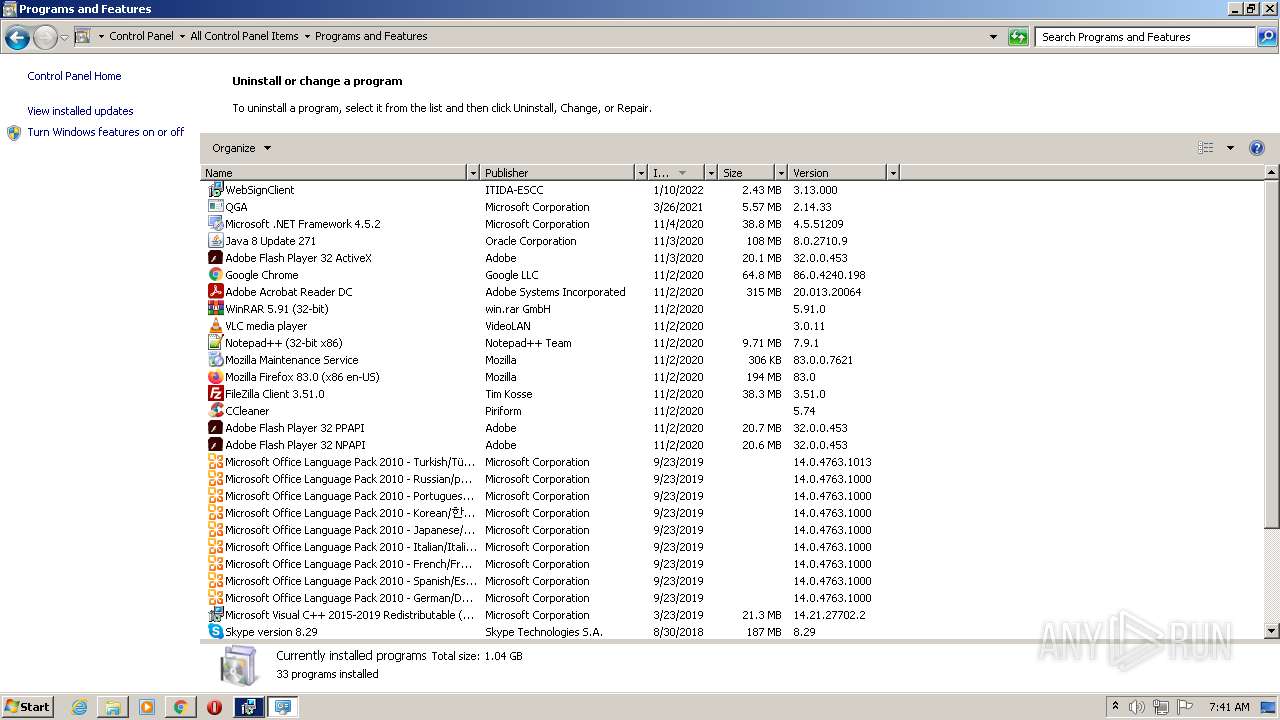Screen dimensions: 1280x720
Task: Sort by the Size column header
Action: [x=746, y=173]
